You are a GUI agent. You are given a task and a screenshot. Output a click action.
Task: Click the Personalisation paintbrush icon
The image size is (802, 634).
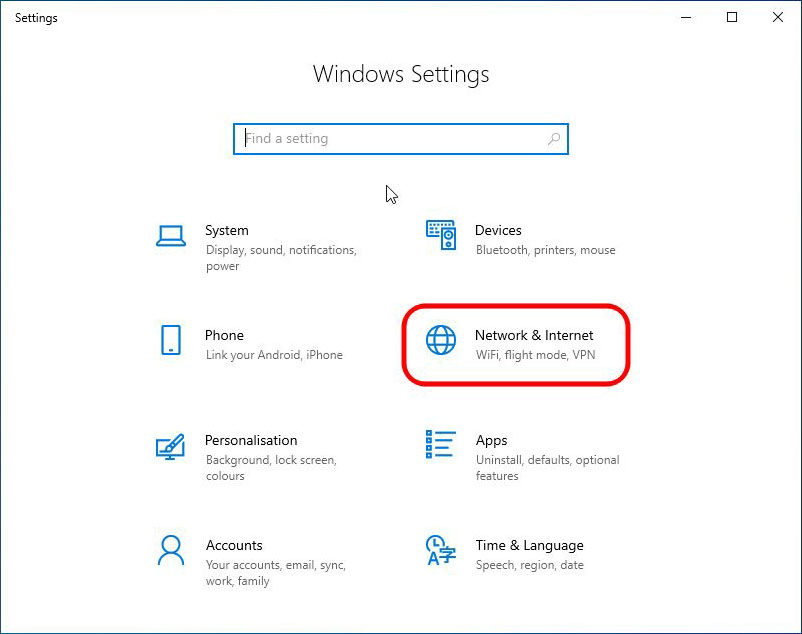point(171,446)
